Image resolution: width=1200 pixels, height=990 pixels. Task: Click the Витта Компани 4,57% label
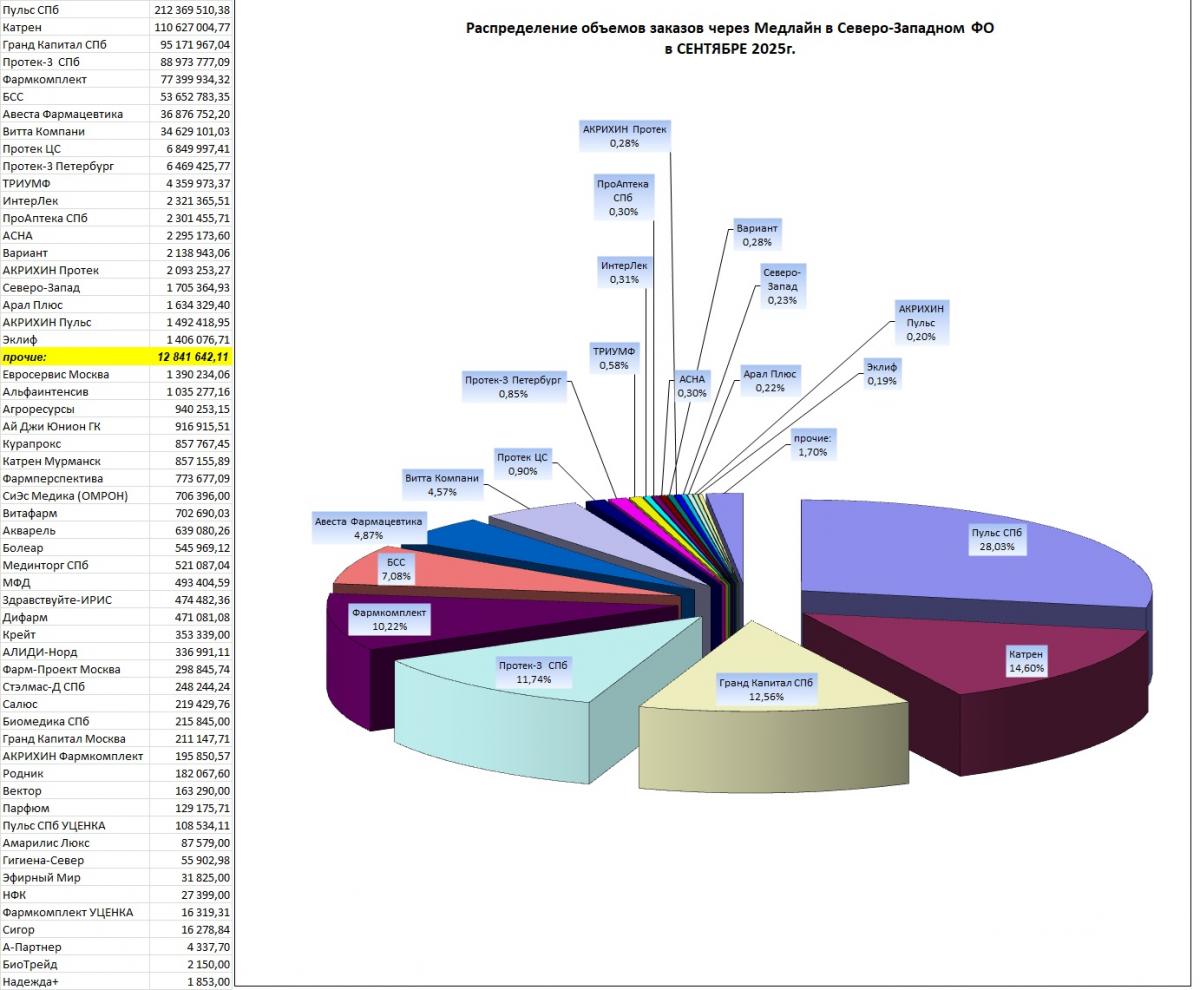[442, 484]
